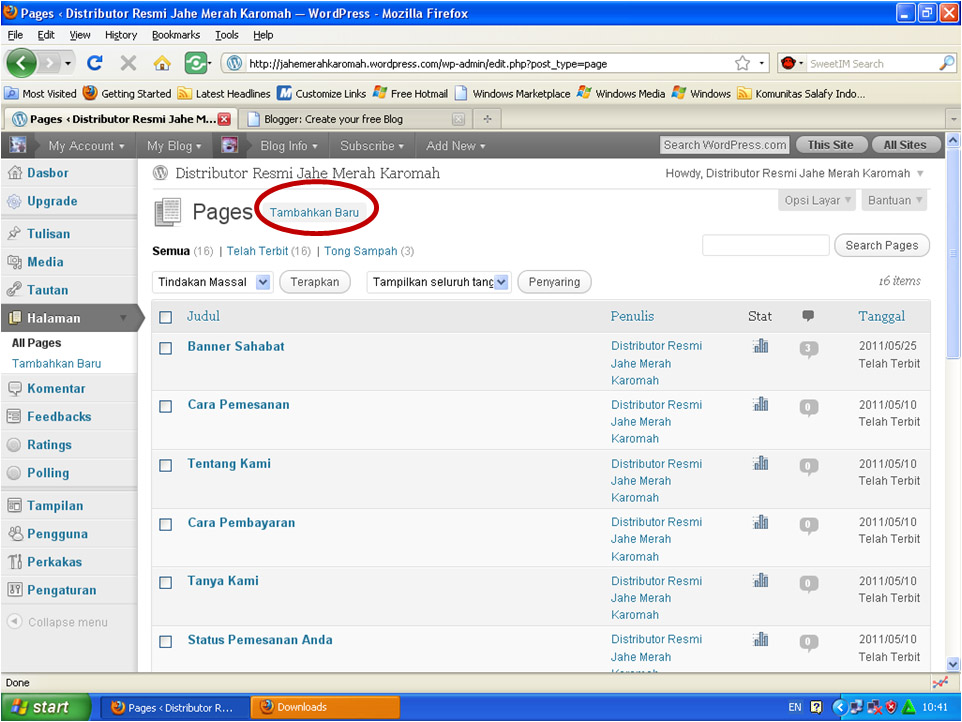962x722 pixels.
Task: Expand the Bantuan help panel
Action: tap(894, 200)
